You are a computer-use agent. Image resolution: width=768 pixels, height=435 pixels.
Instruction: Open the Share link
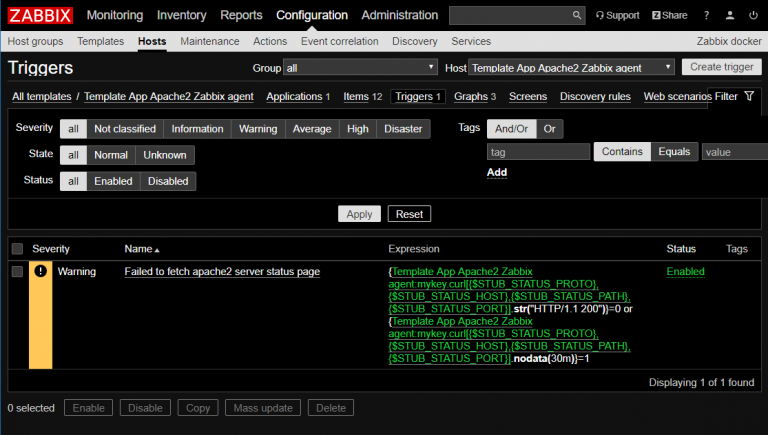point(670,15)
